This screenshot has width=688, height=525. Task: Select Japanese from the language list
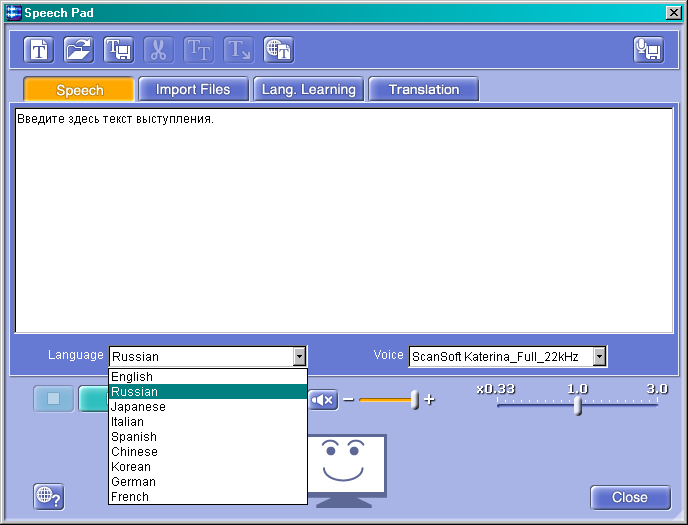coord(139,407)
